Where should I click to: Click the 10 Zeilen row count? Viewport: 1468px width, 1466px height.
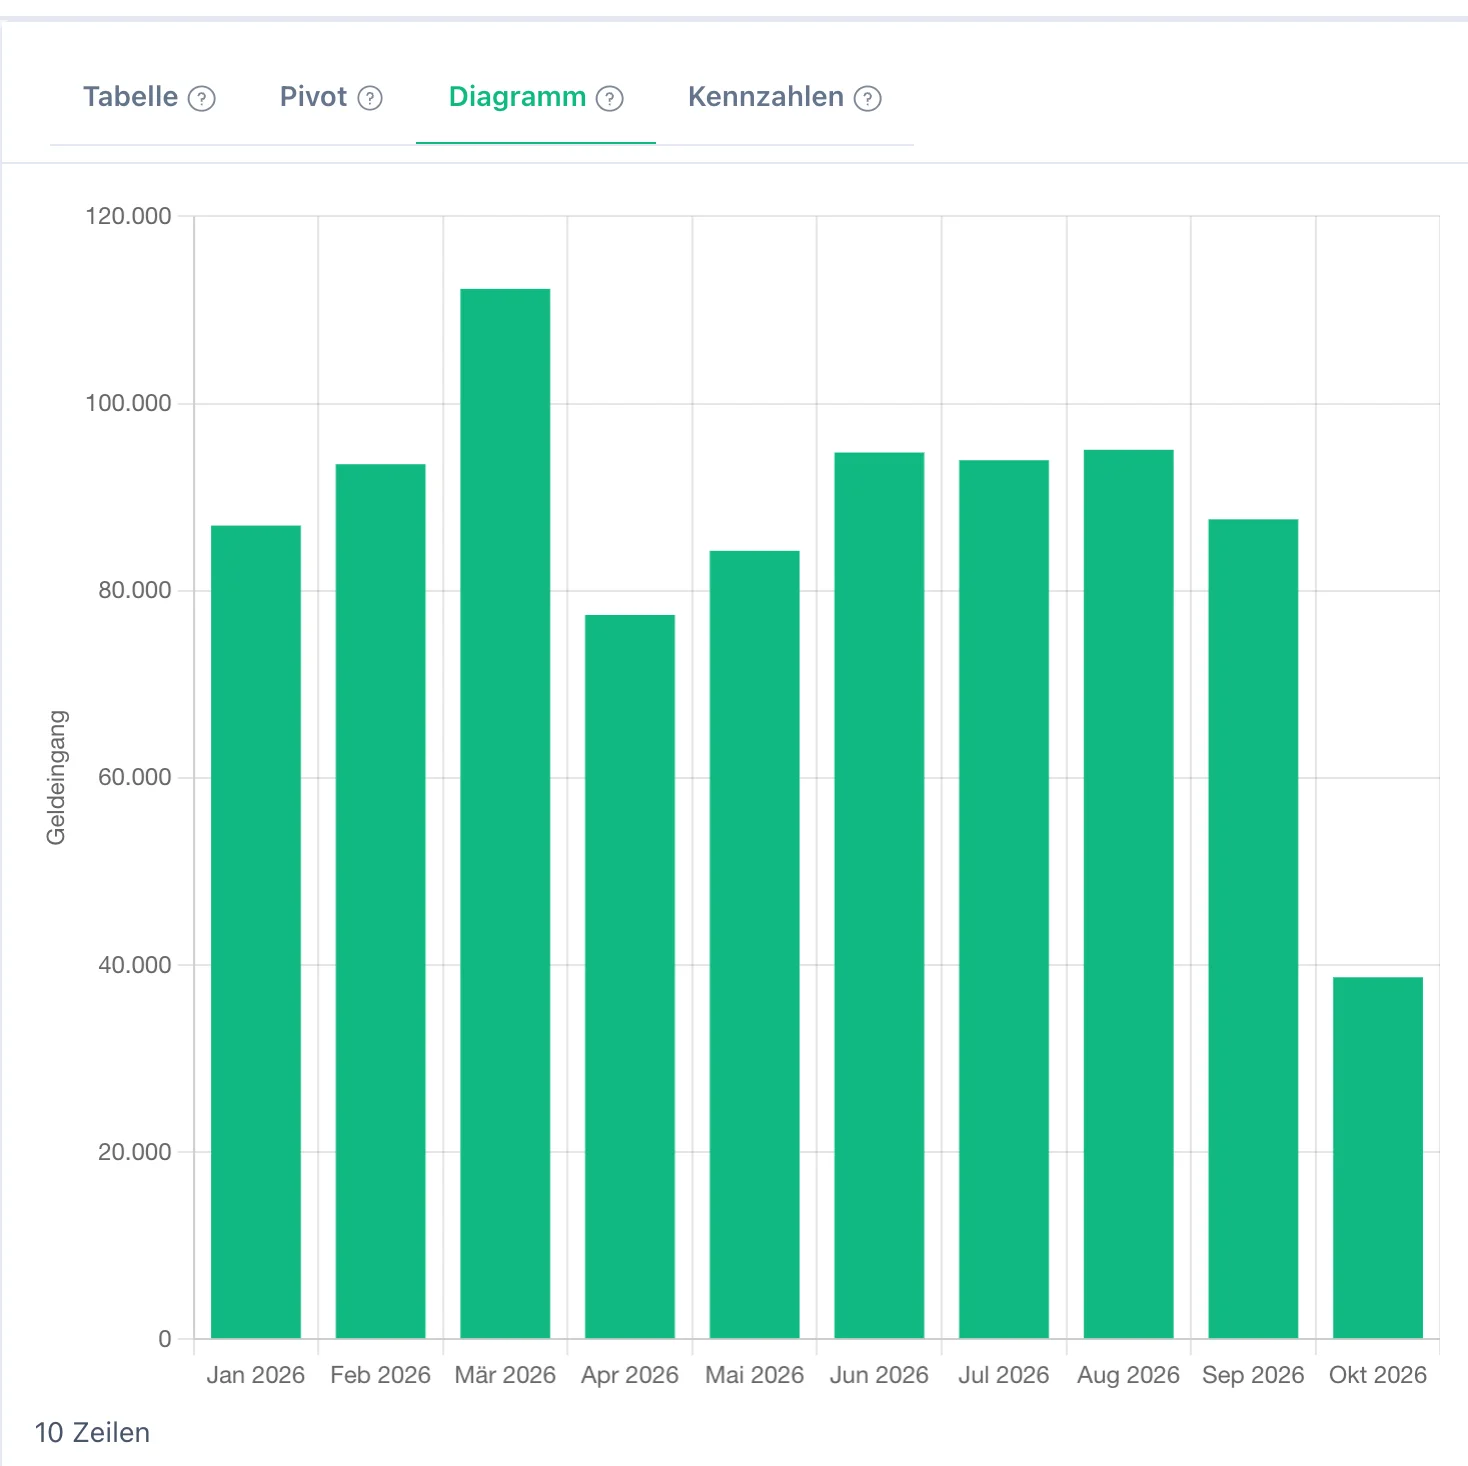(x=92, y=1433)
